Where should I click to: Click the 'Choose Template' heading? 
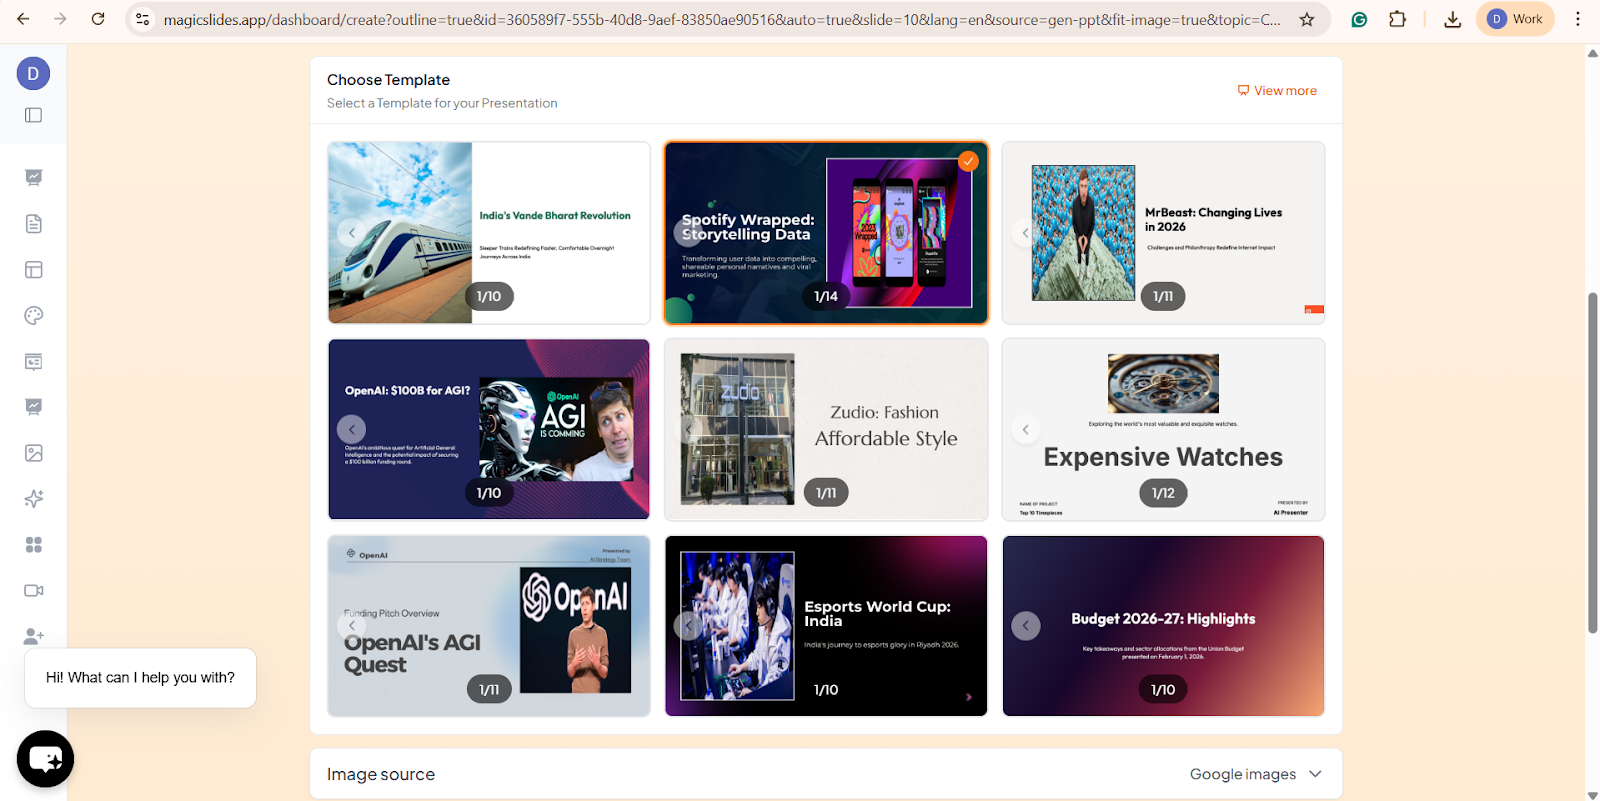tap(388, 80)
